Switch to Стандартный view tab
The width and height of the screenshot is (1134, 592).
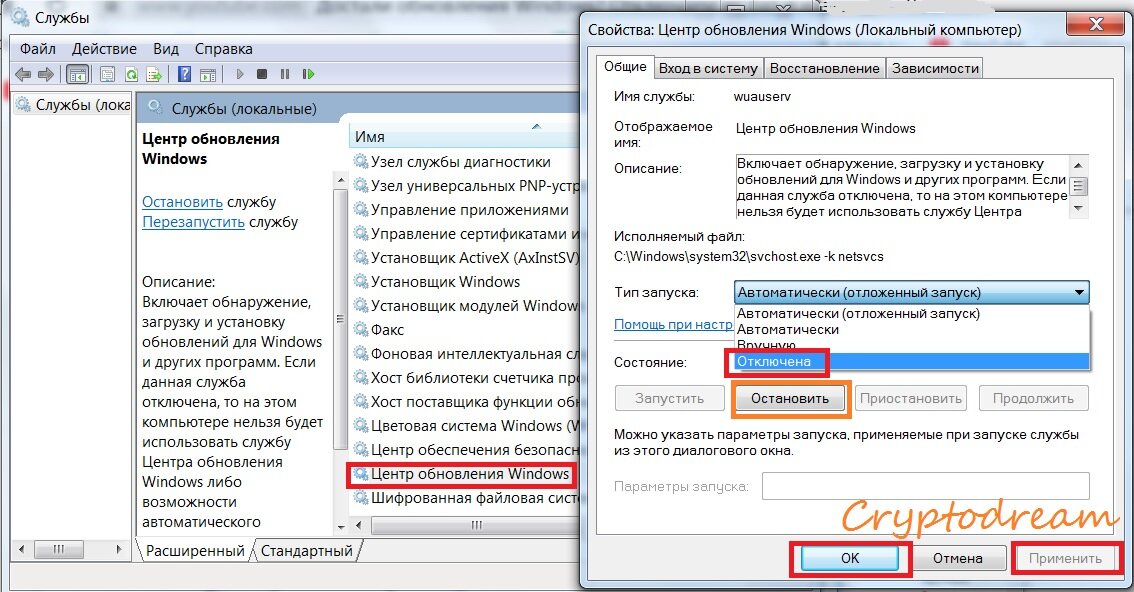307,551
